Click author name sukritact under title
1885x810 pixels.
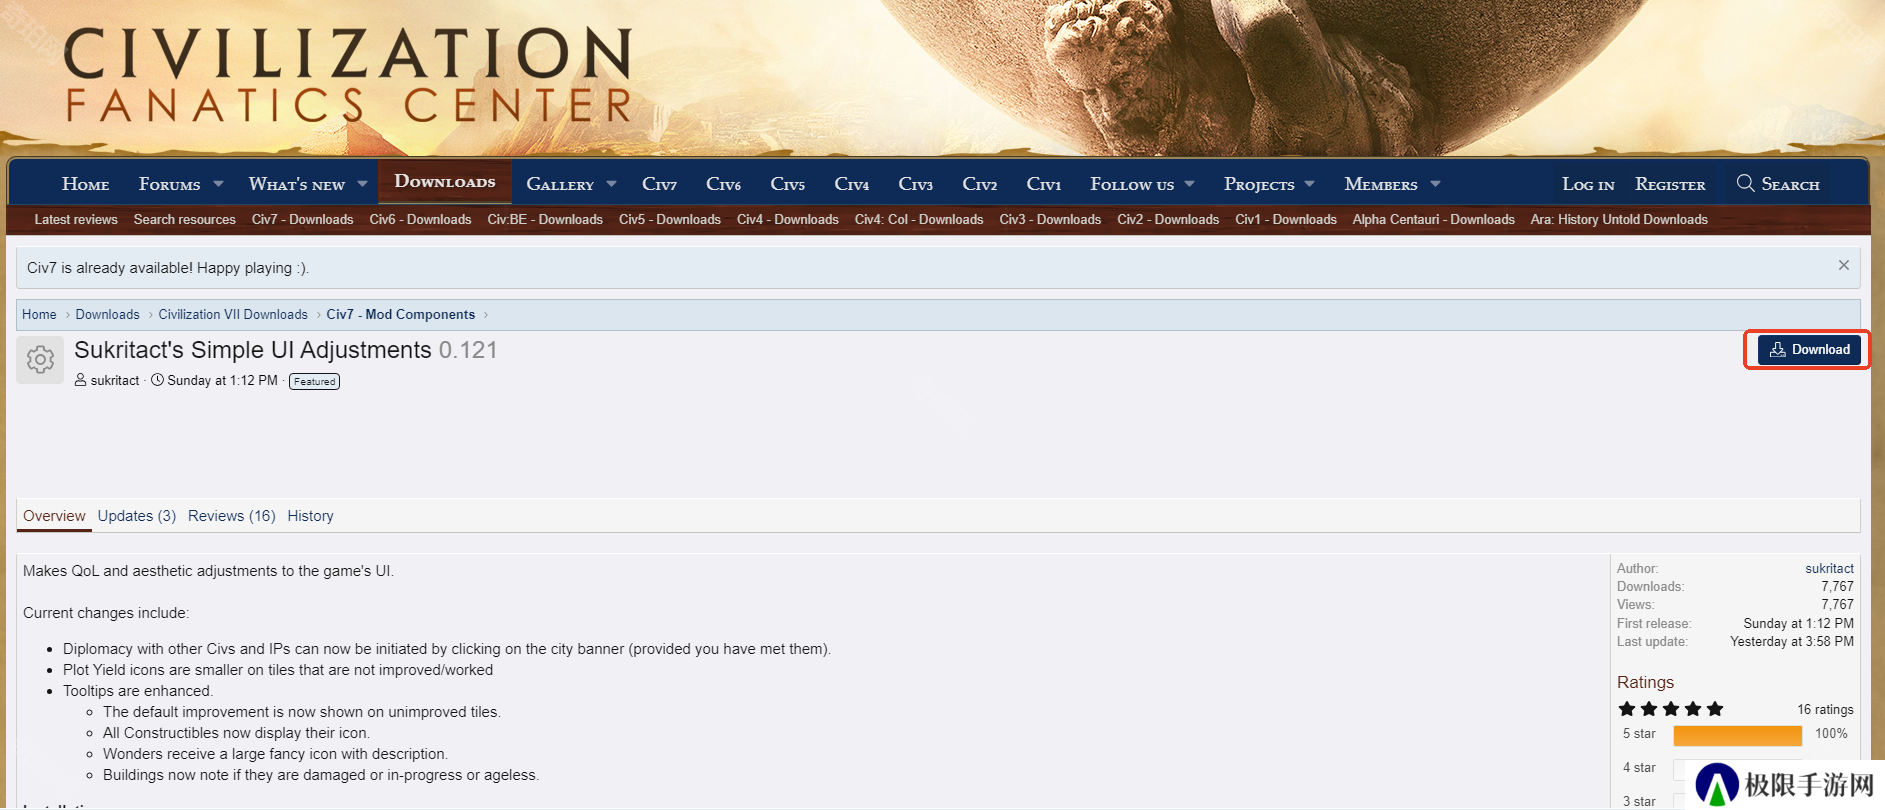click(115, 380)
